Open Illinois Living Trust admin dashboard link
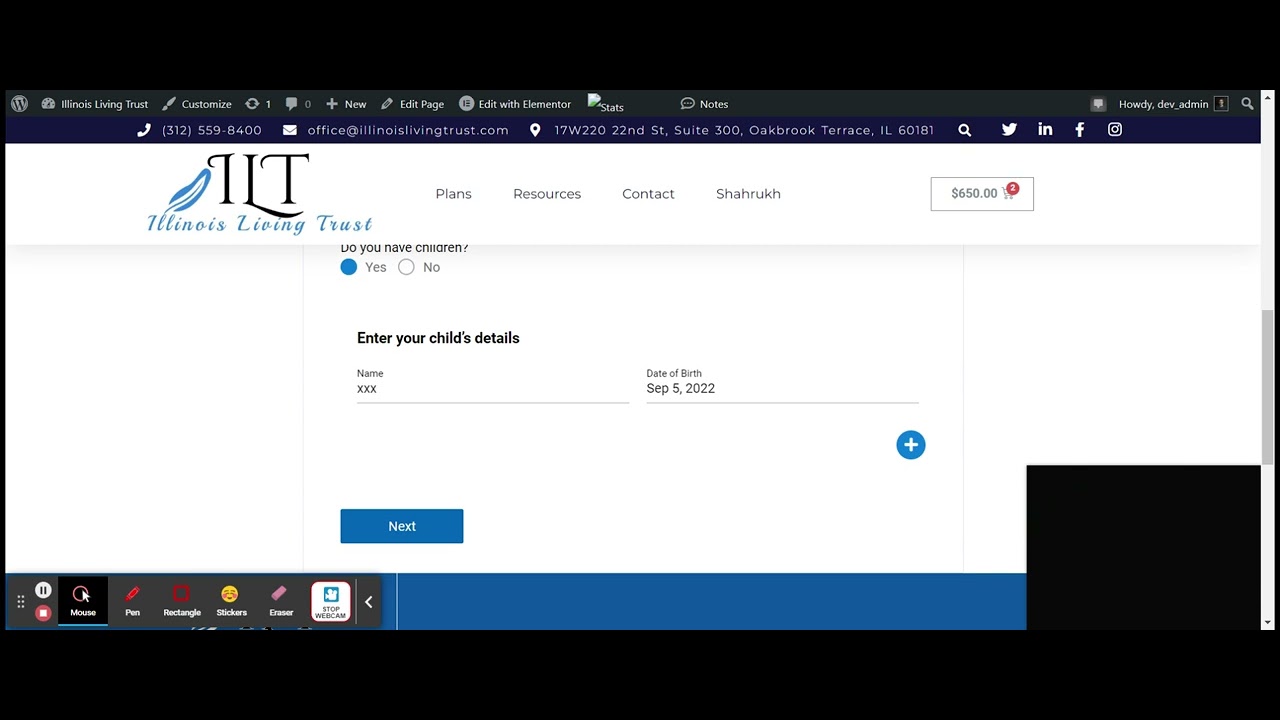 [94, 104]
